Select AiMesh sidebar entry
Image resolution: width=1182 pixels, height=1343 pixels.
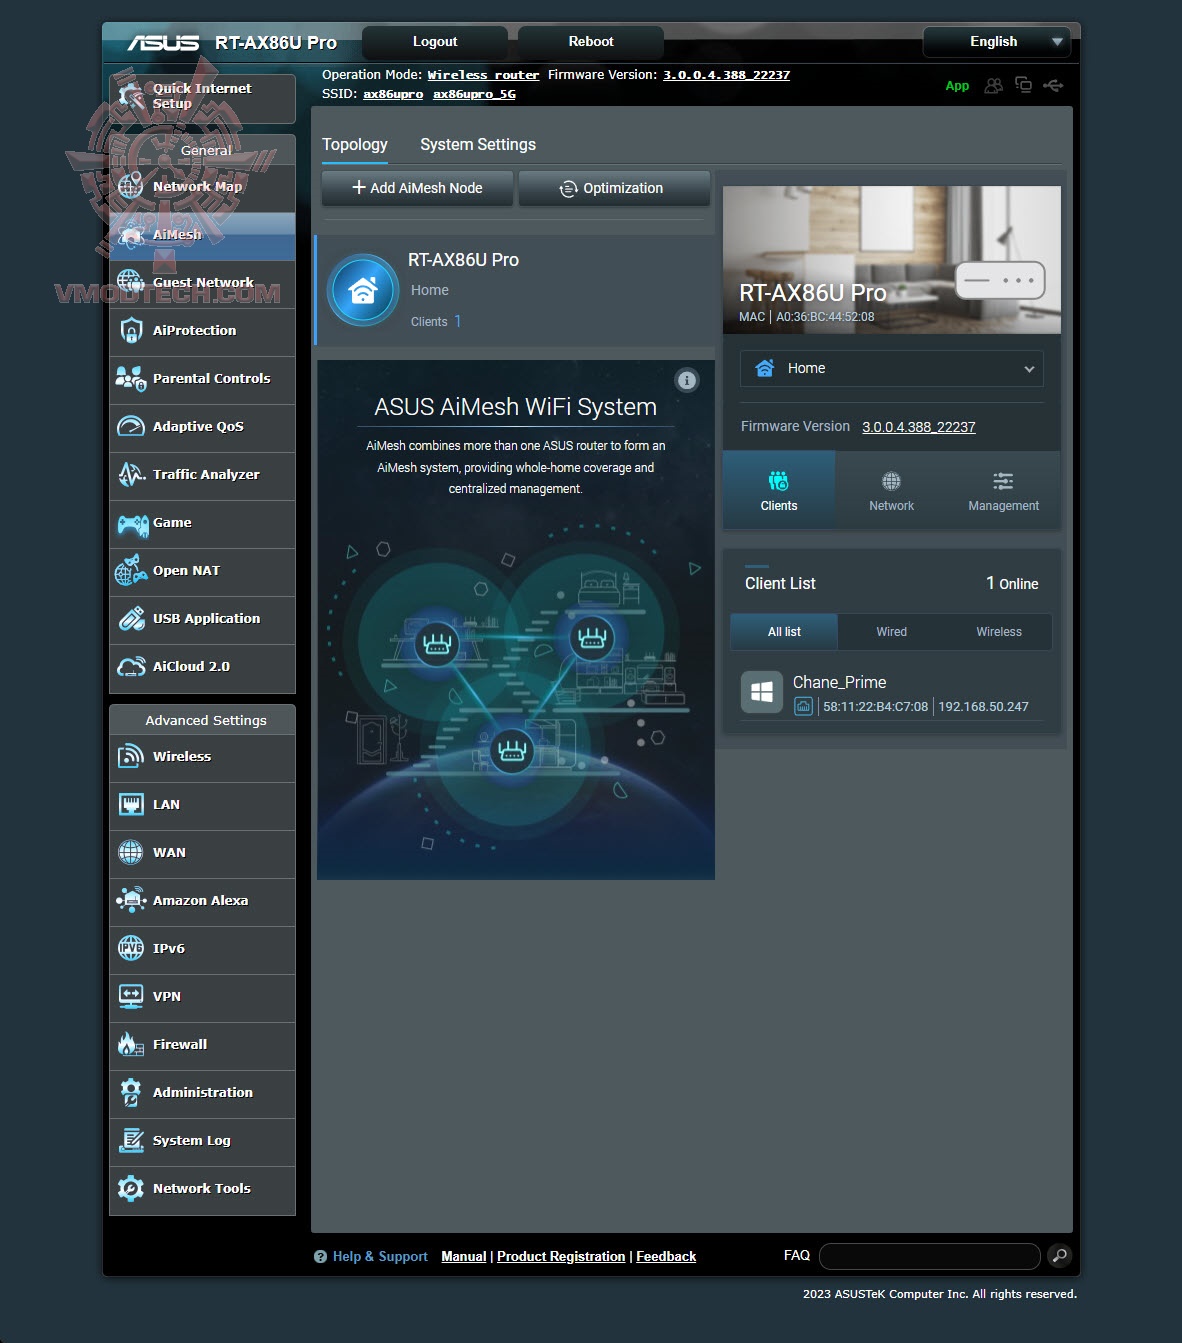(x=202, y=235)
